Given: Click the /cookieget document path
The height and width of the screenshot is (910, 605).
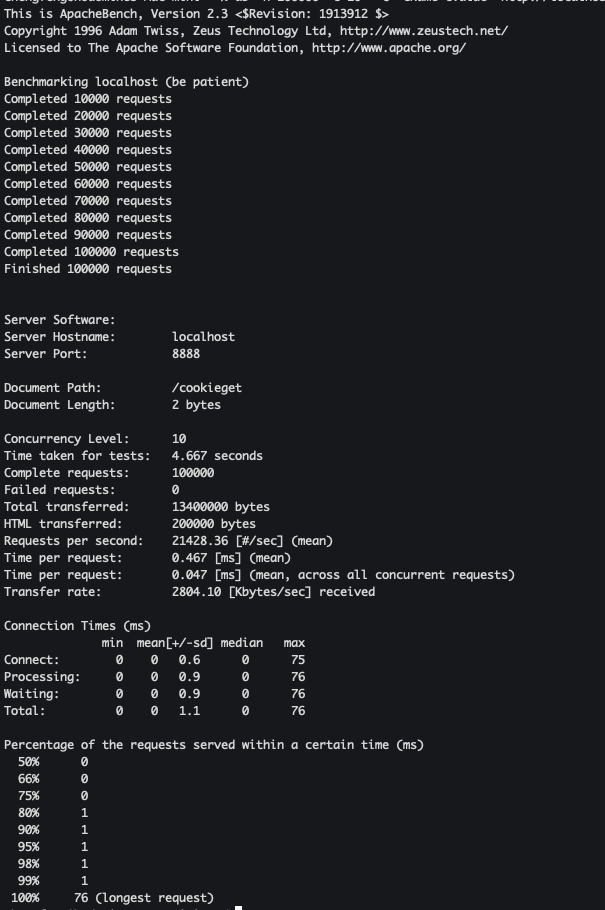Looking at the screenshot, I should pyautogui.click(x=207, y=388).
